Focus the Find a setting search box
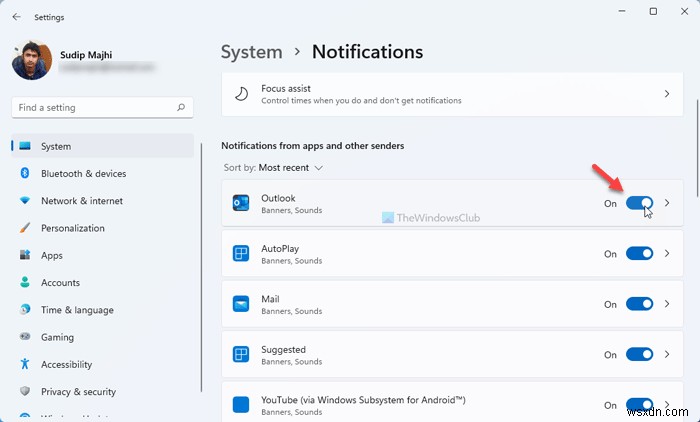Viewport: 700px width, 422px height. 102,108
